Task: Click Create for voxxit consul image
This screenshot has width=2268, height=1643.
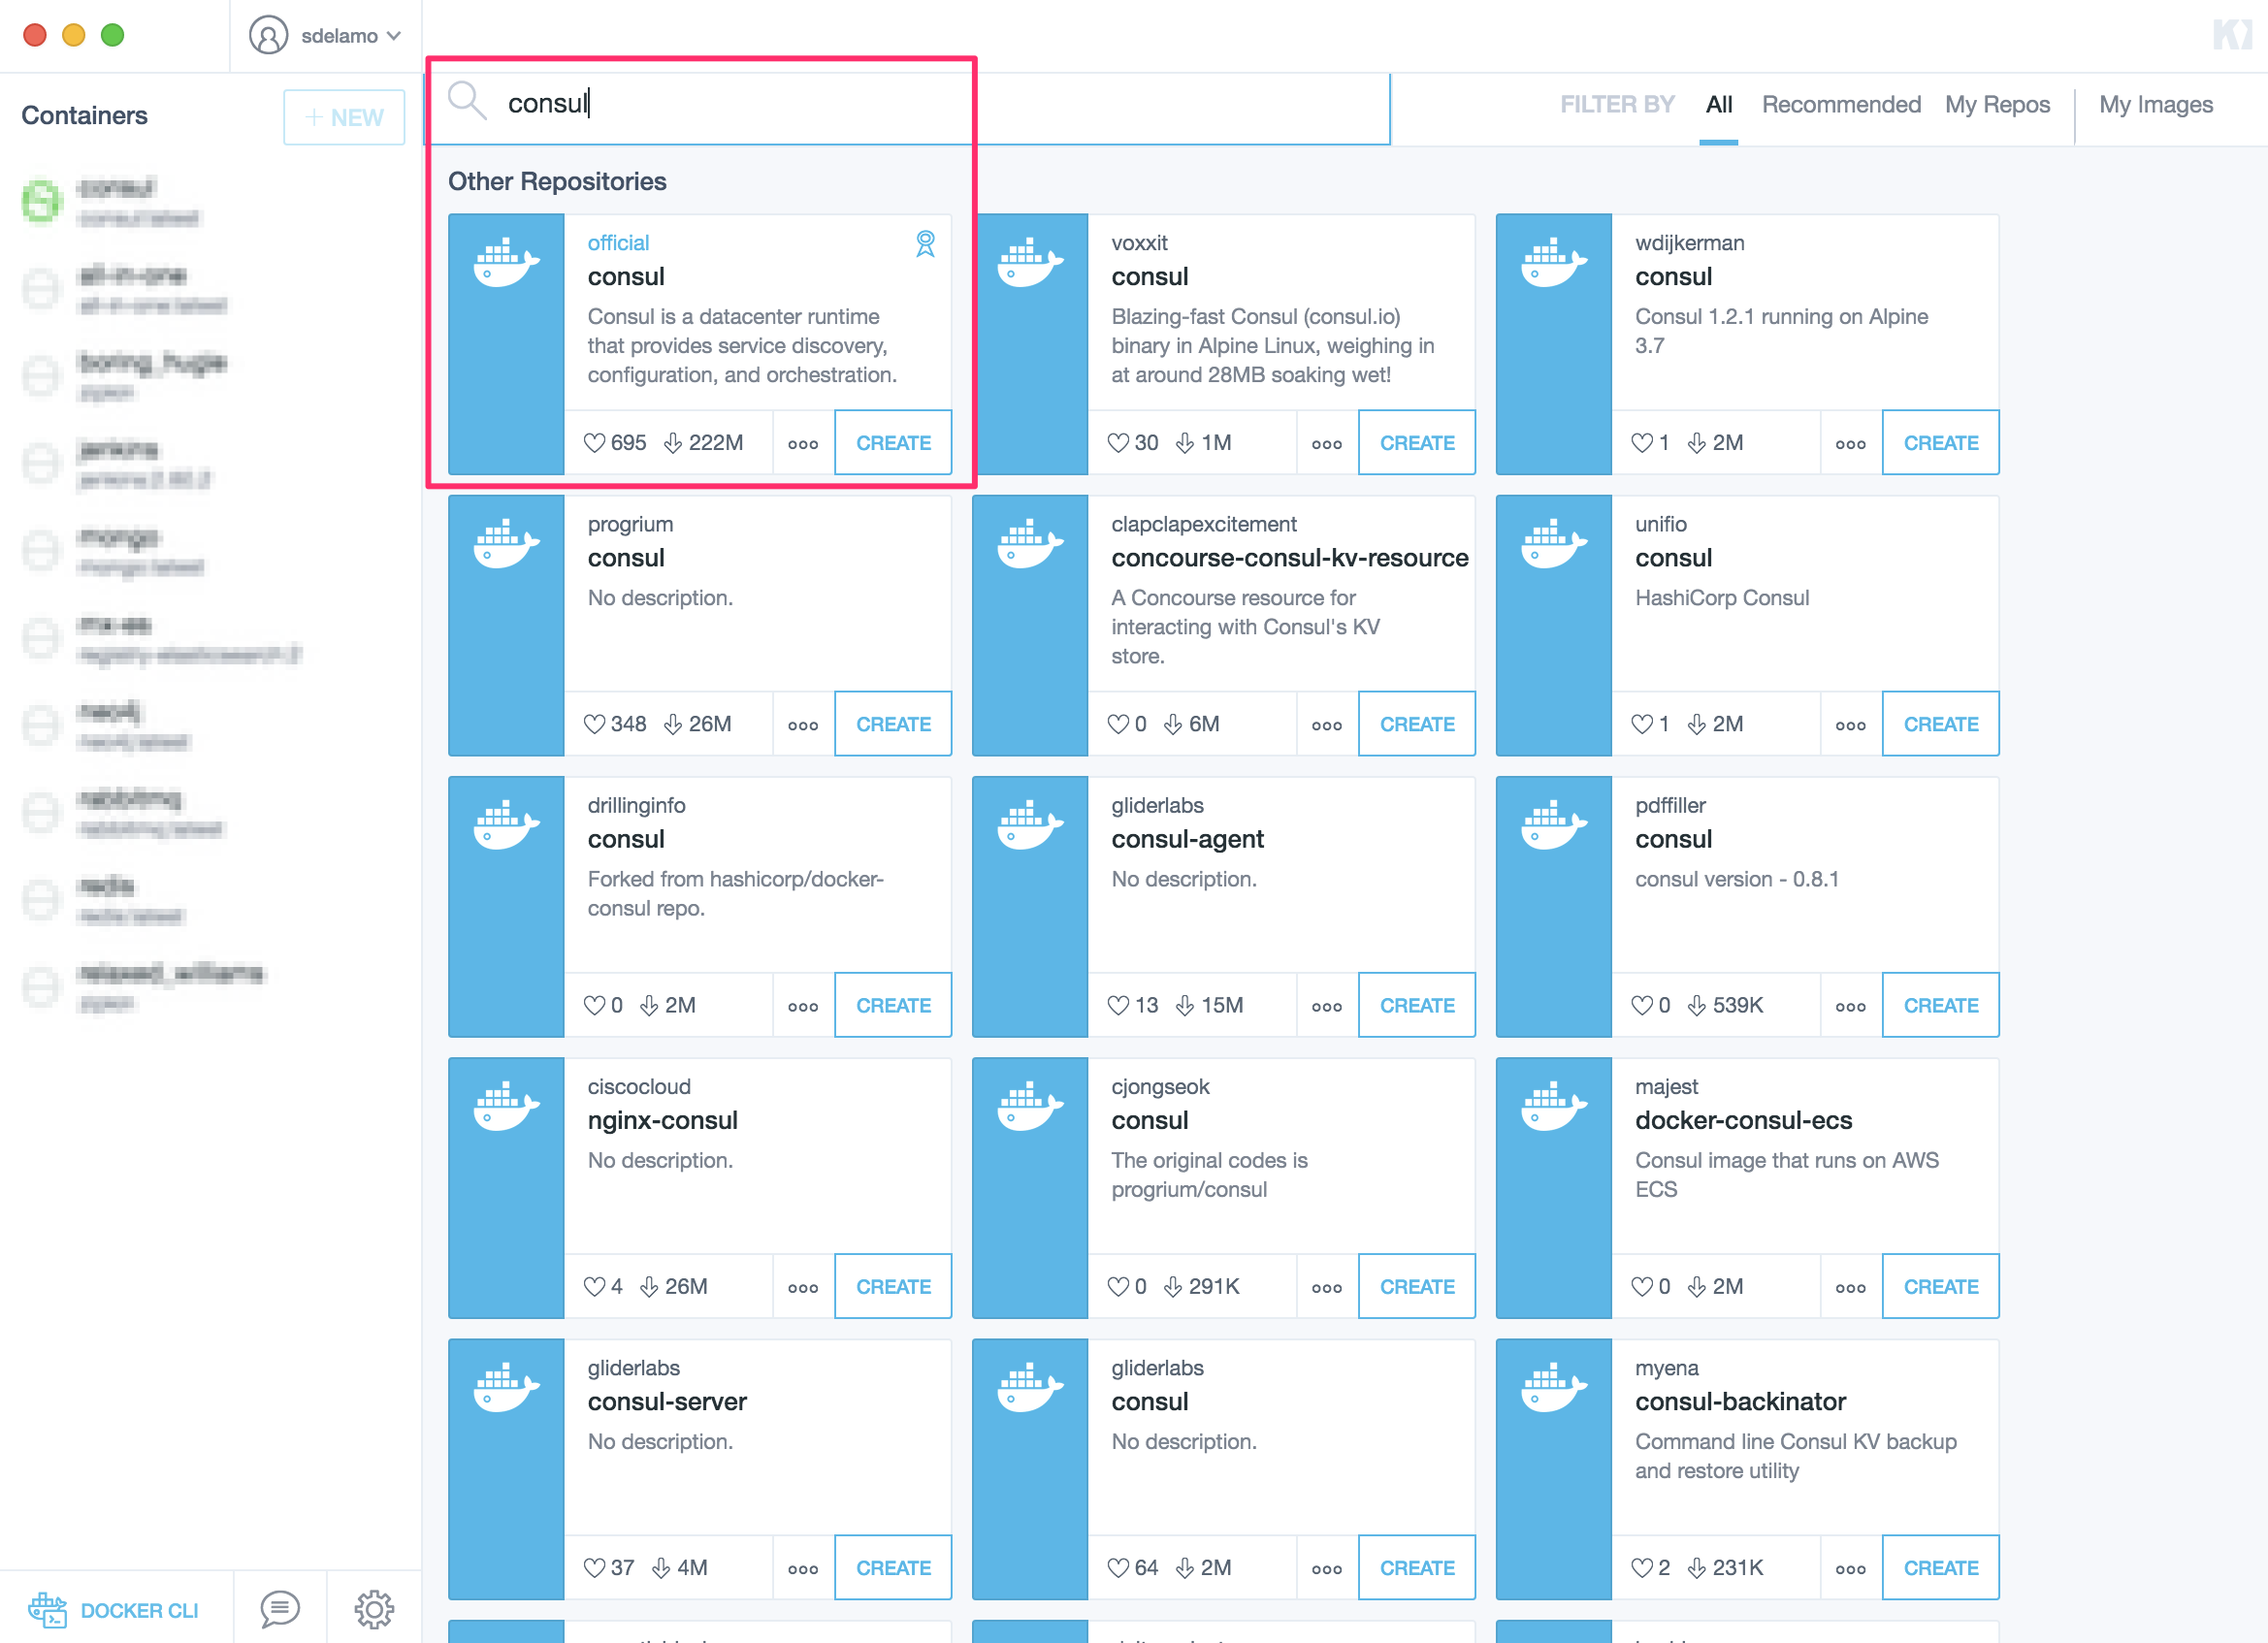Action: (x=1417, y=440)
